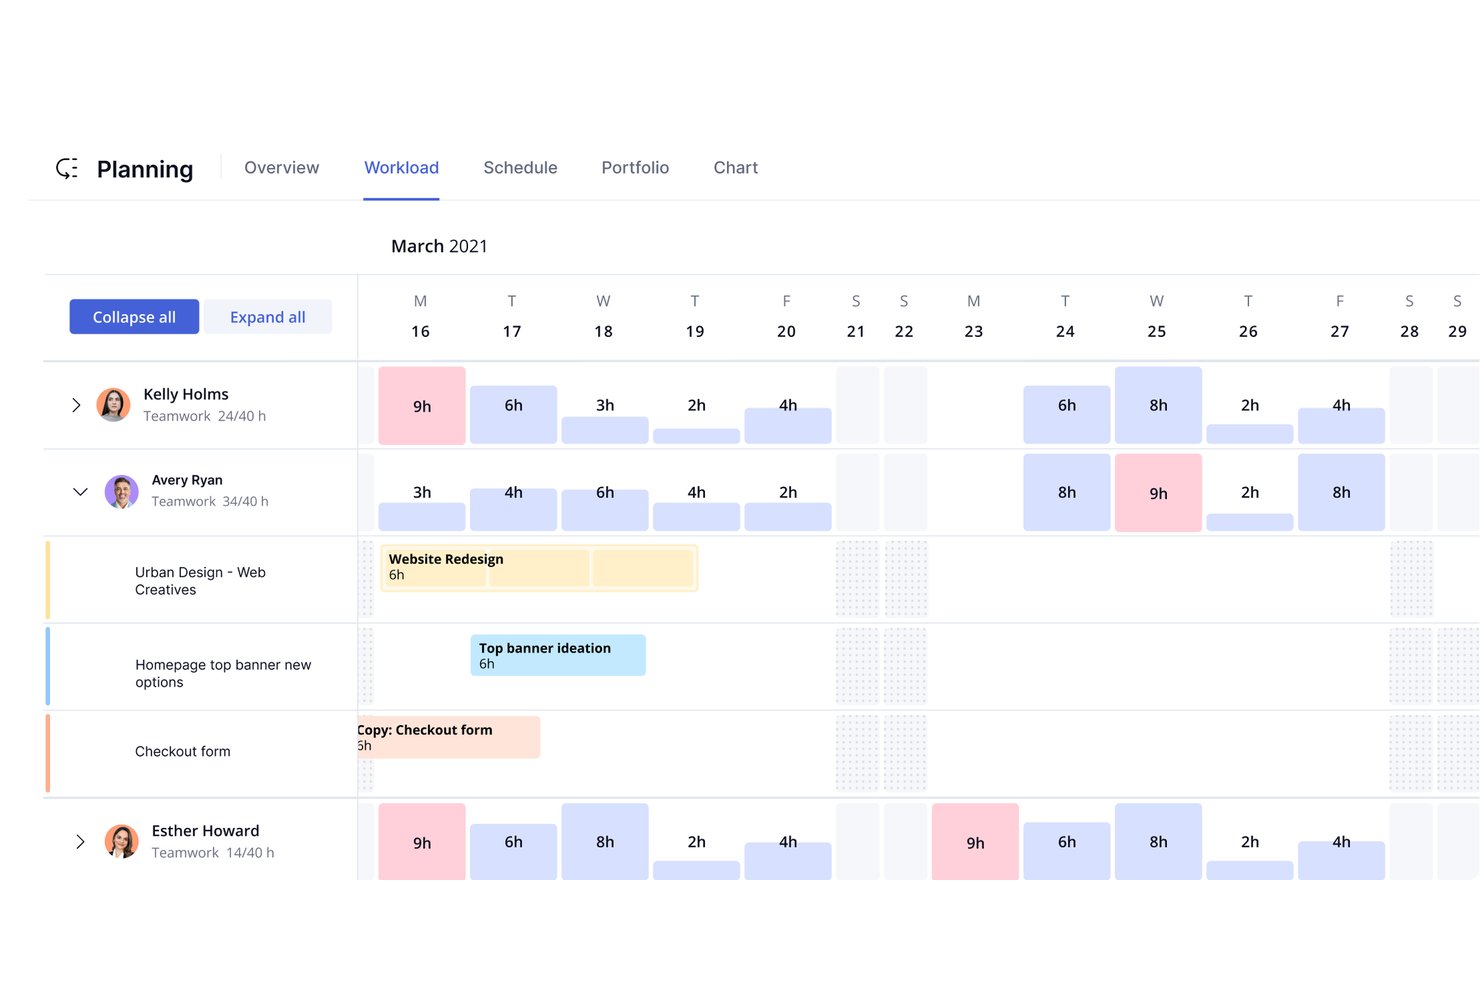Click the Expand all button
This screenshot has height=987, width=1480.
[x=268, y=317]
